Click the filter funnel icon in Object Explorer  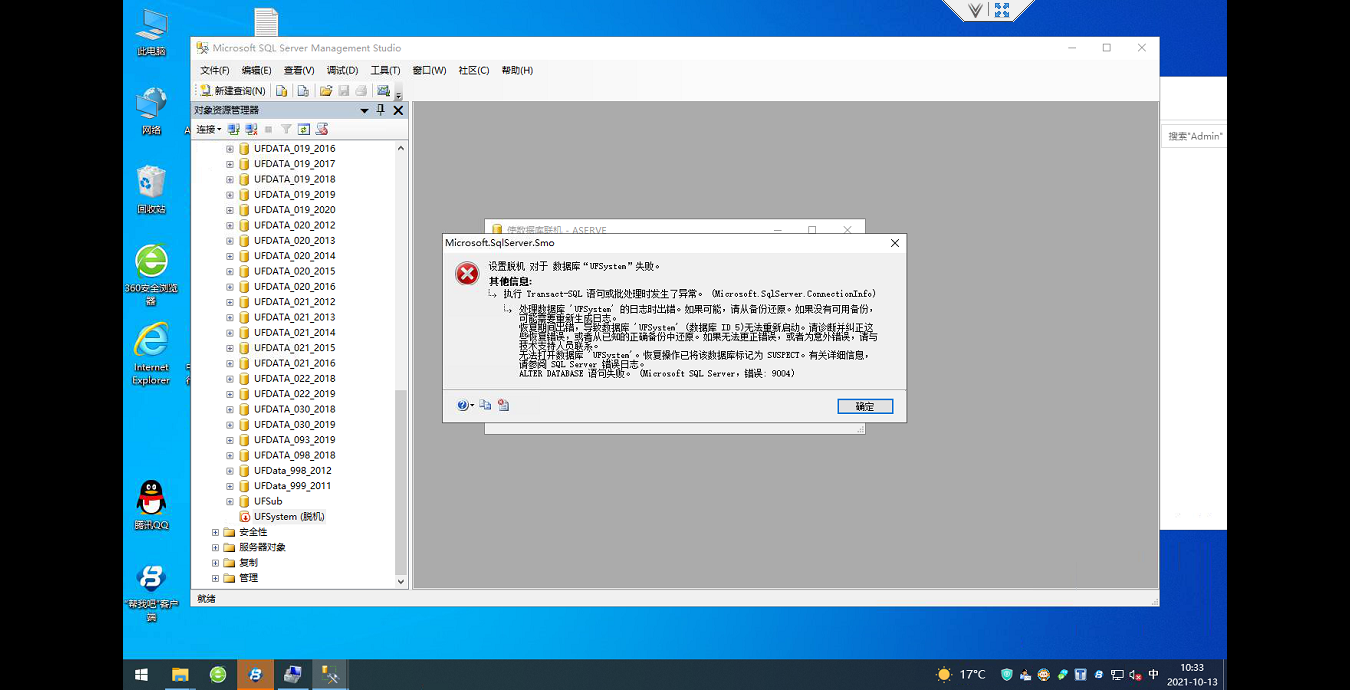tap(286, 129)
